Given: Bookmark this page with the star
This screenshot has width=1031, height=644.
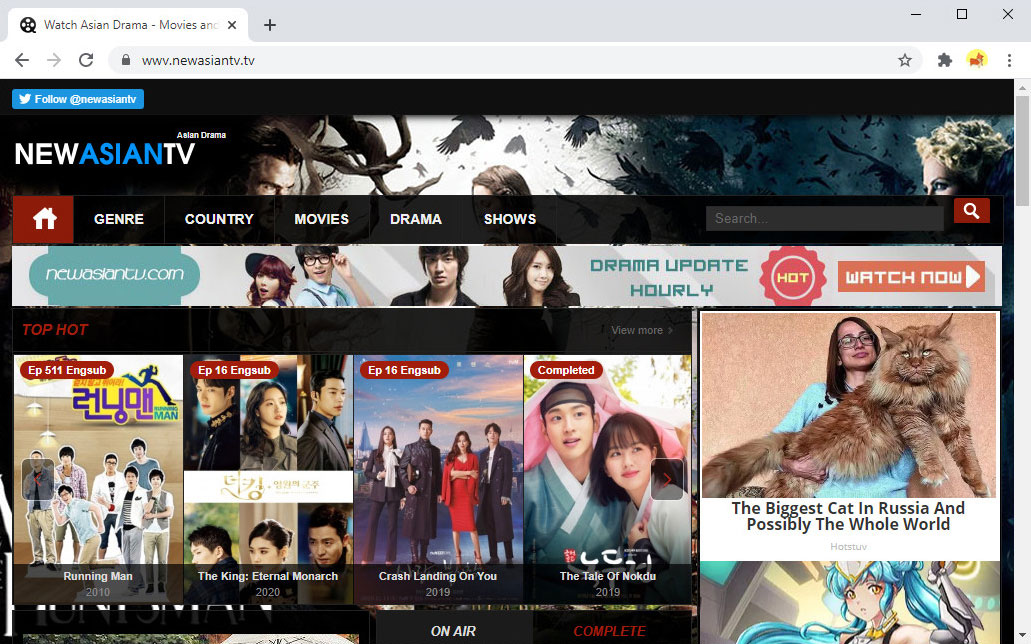Looking at the screenshot, I should tap(905, 61).
